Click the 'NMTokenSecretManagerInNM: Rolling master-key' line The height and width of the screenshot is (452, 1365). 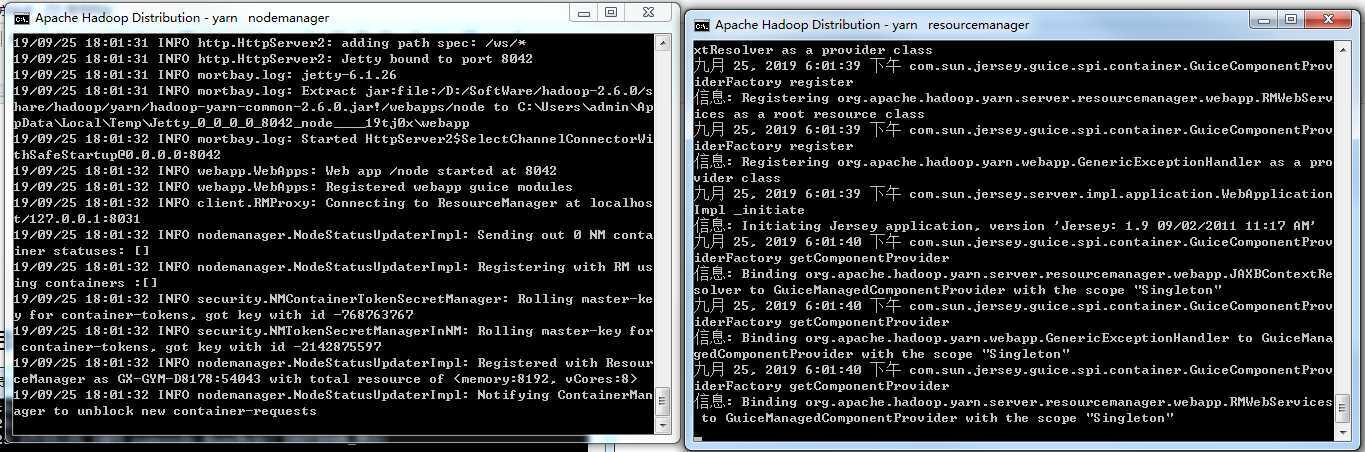(333, 330)
